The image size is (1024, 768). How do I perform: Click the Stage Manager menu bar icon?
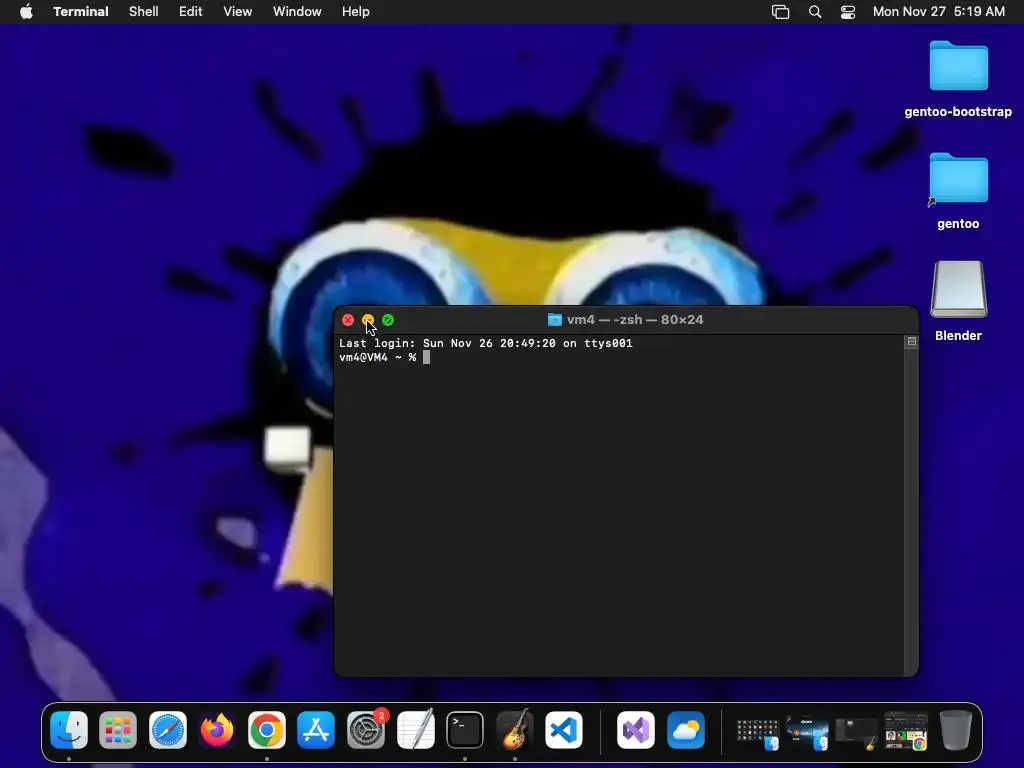(780, 12)
